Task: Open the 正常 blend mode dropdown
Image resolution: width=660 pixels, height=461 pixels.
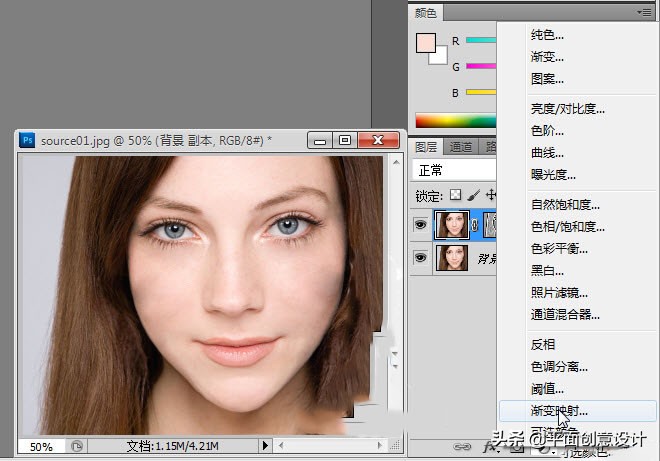Action: pos(455,170)
